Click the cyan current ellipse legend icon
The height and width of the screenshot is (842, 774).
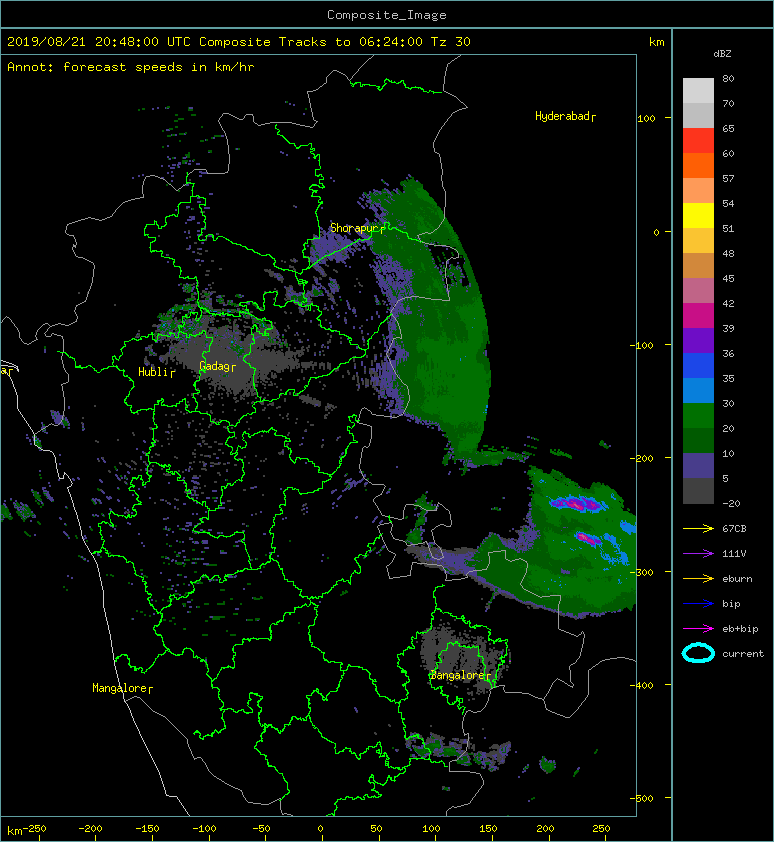(698, 653)
